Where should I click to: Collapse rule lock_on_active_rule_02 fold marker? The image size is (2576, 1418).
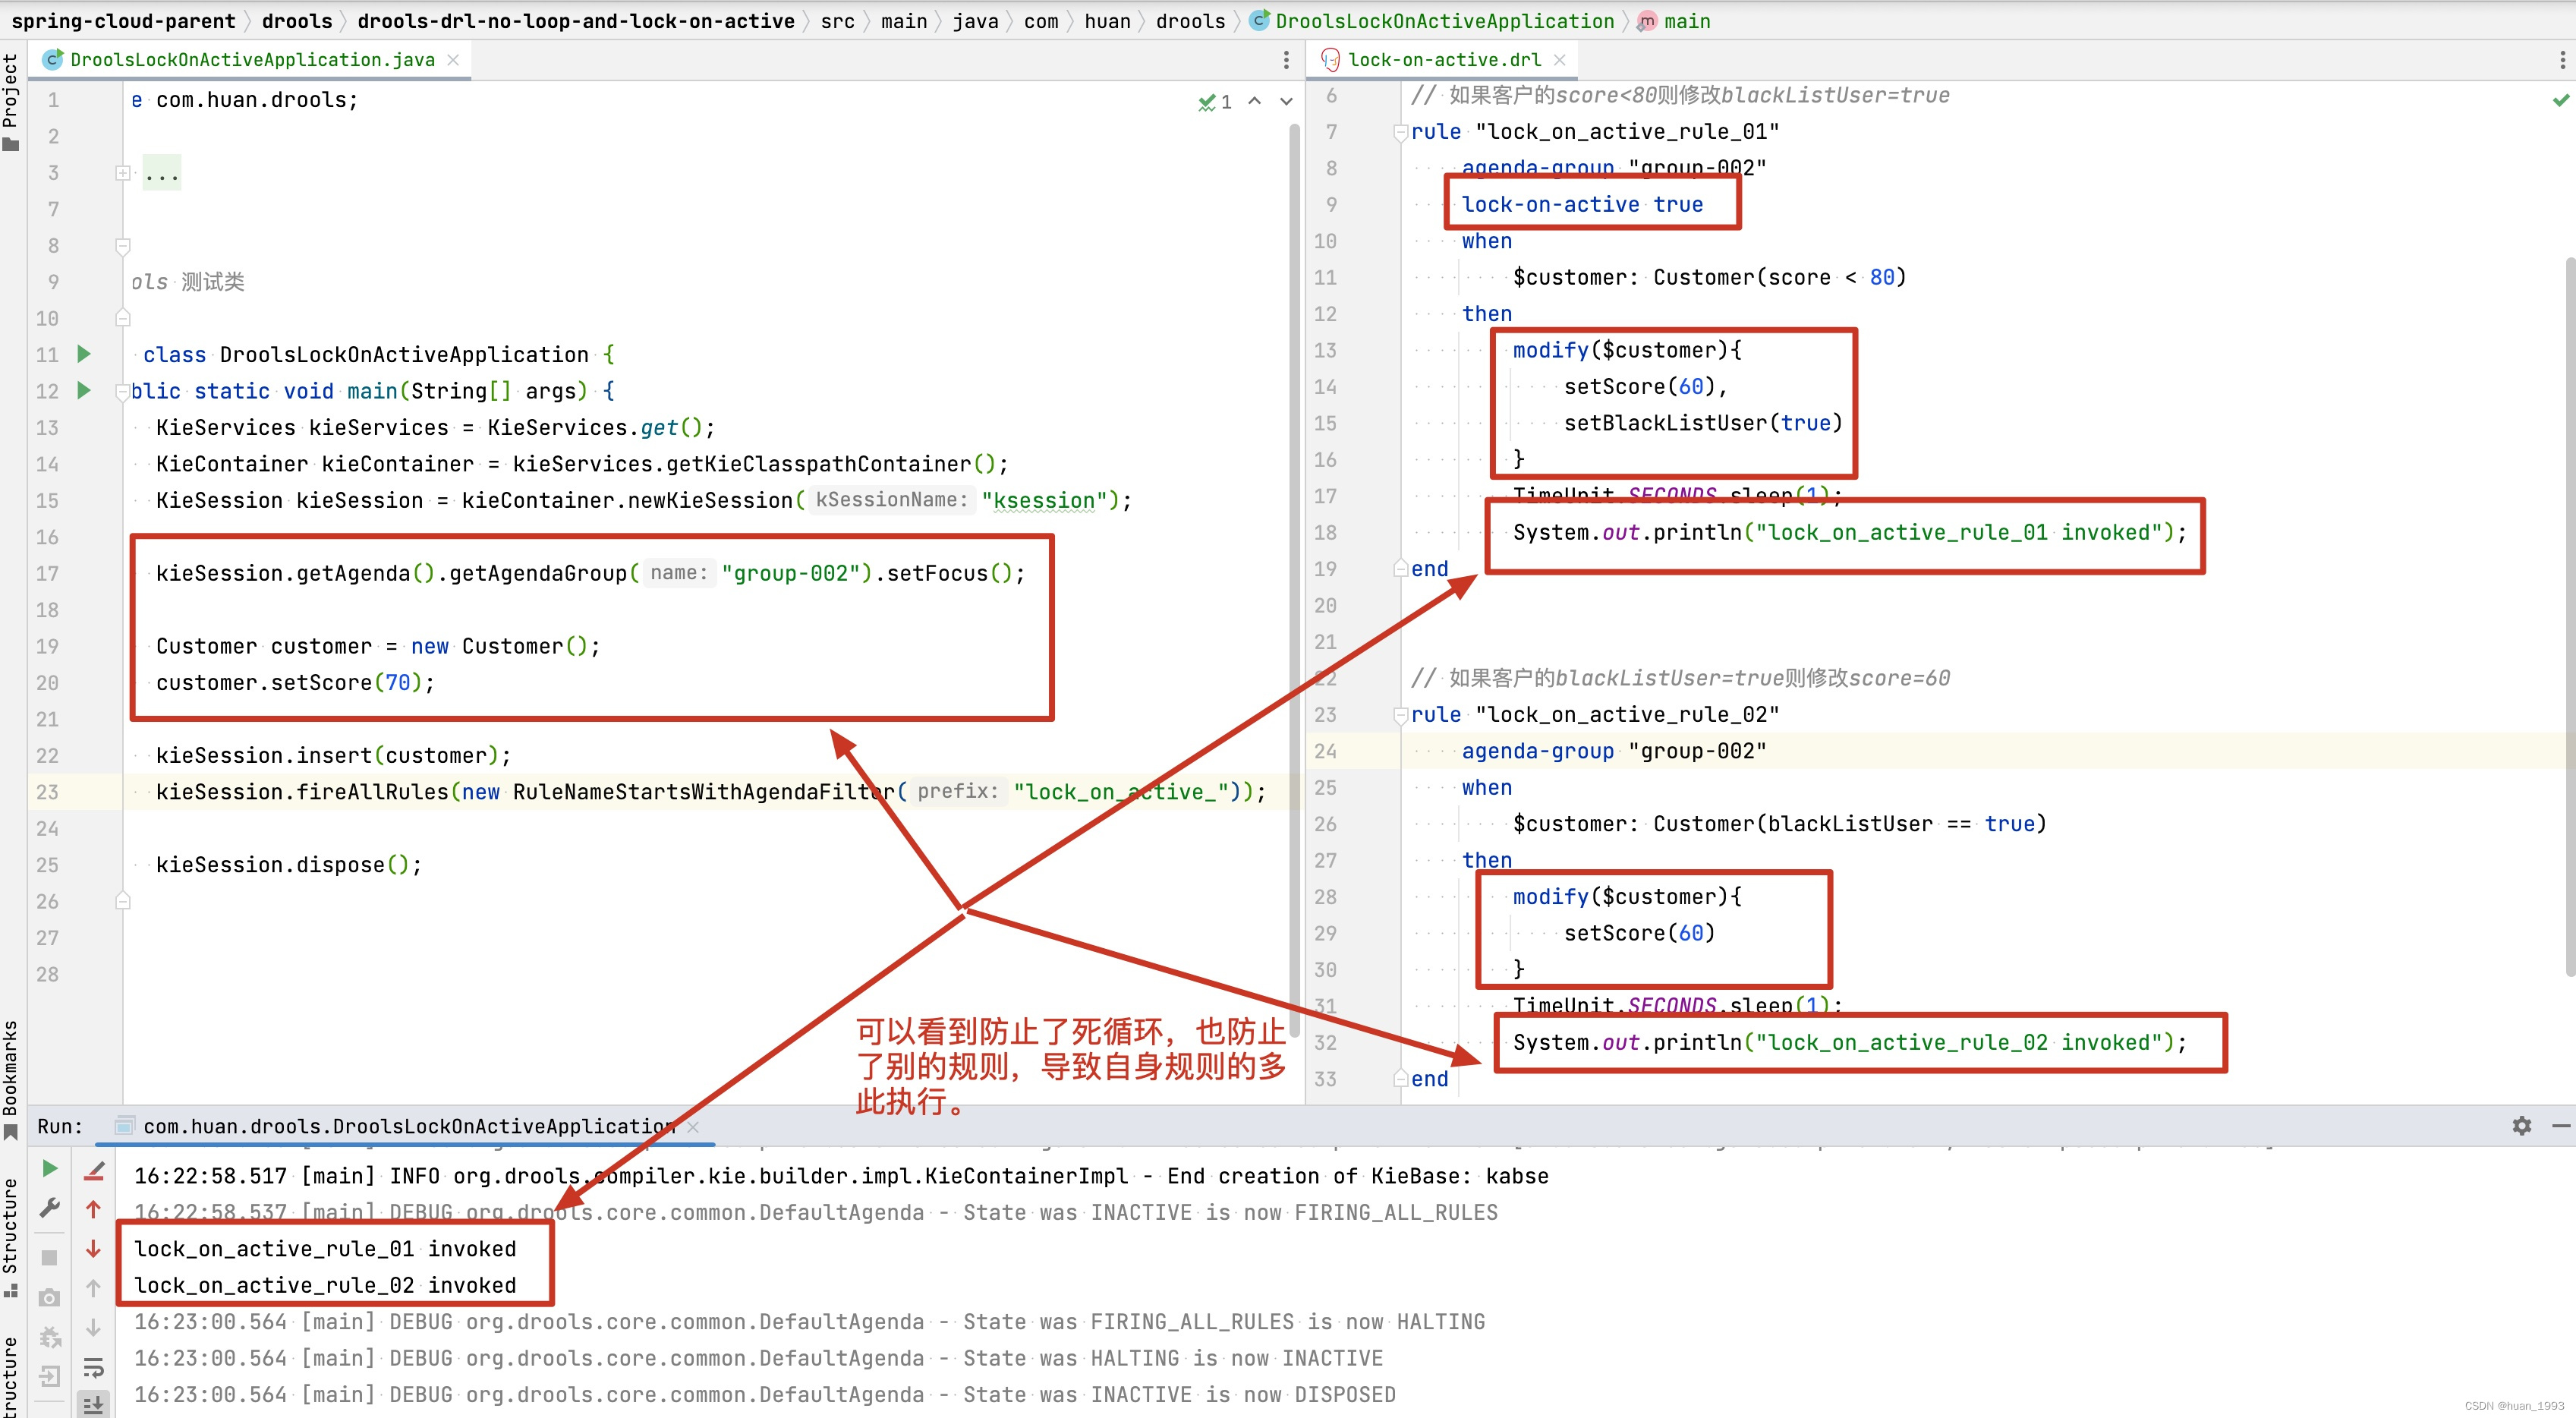click(x=1400, y=715)
